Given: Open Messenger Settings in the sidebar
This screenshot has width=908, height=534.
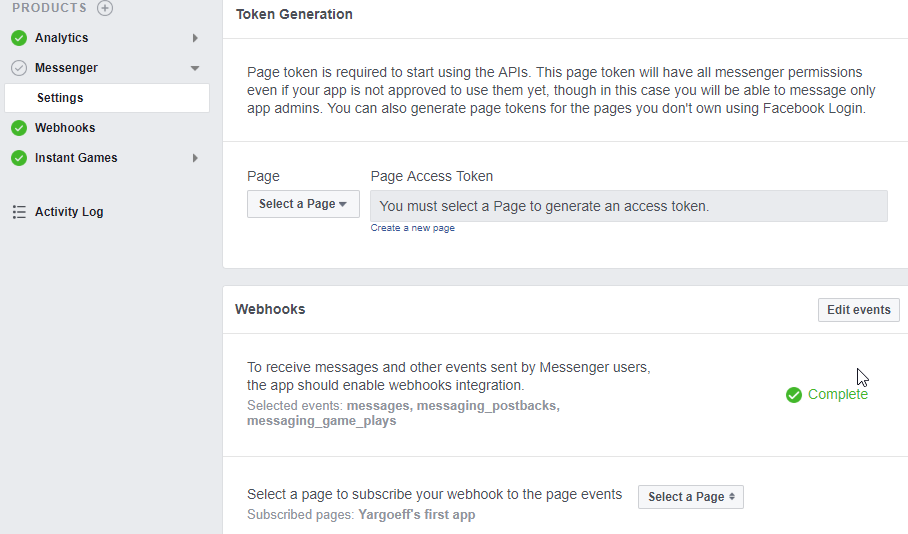Looking at the screenshot, I should click(107, 98).
